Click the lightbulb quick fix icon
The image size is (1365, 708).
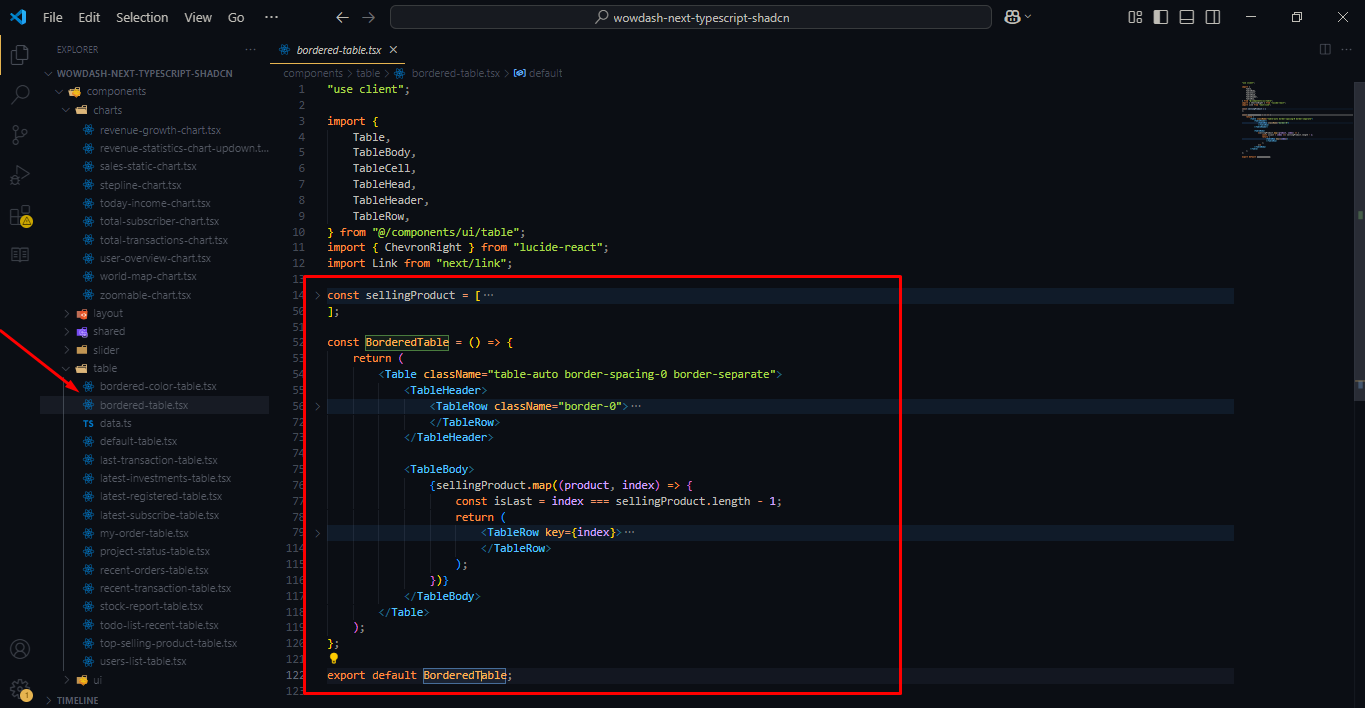pos(333,658)
